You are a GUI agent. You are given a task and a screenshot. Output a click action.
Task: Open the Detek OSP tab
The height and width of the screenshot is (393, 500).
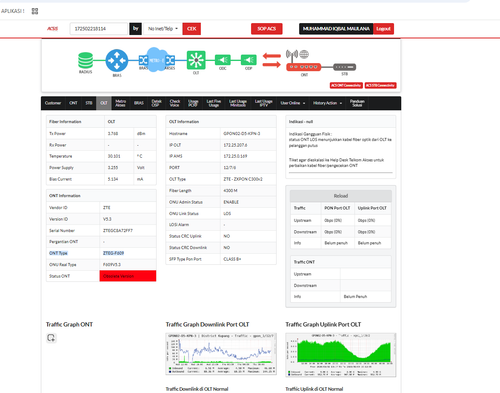[x=156, y=103]
